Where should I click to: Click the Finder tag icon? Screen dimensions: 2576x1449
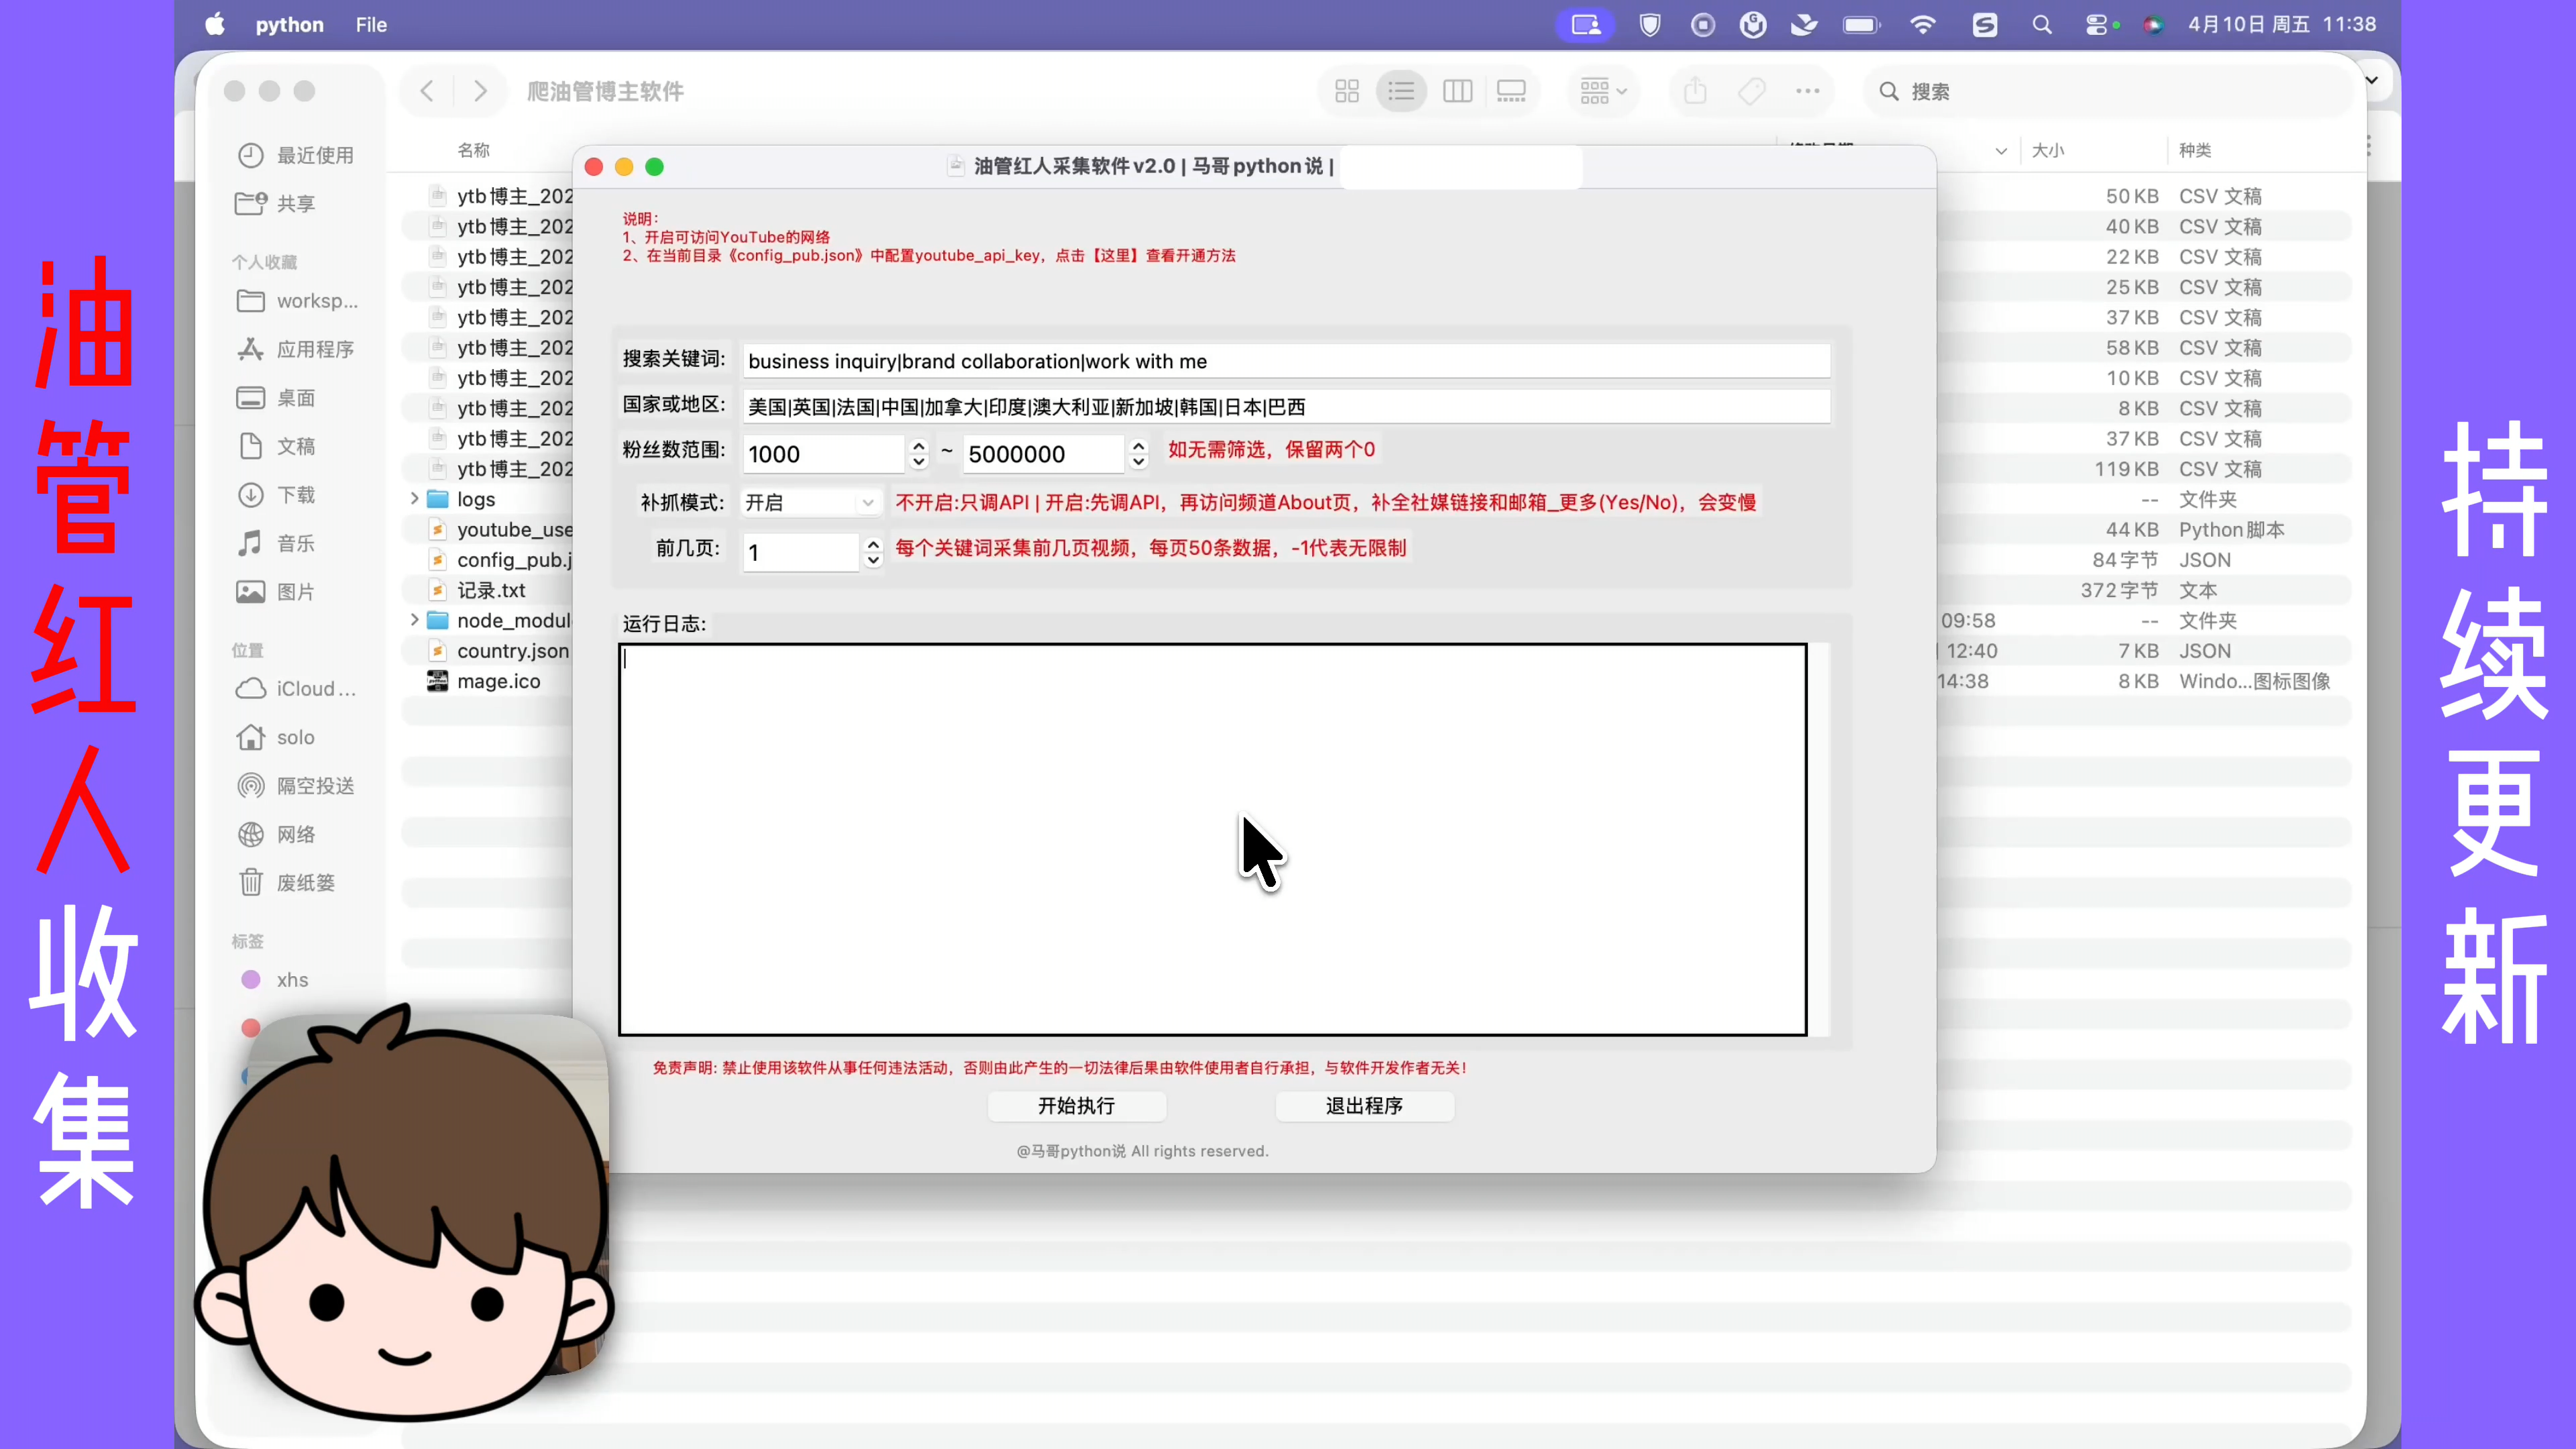(1751, 91)
